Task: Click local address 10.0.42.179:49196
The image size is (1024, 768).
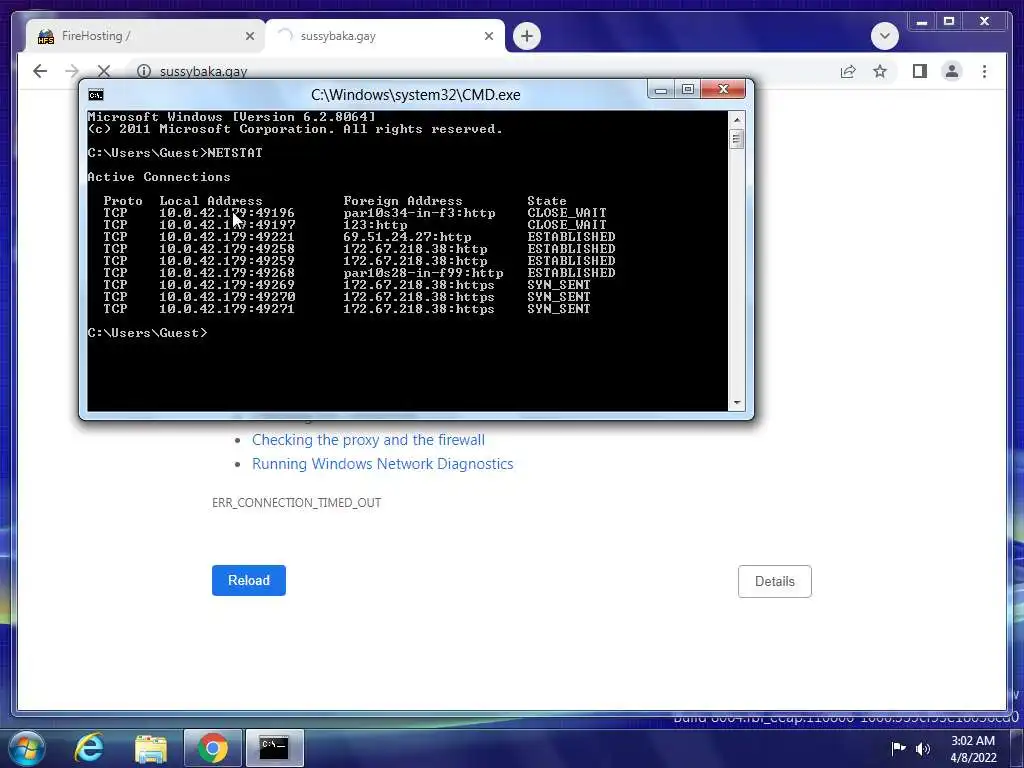Action: coord(227,213)
